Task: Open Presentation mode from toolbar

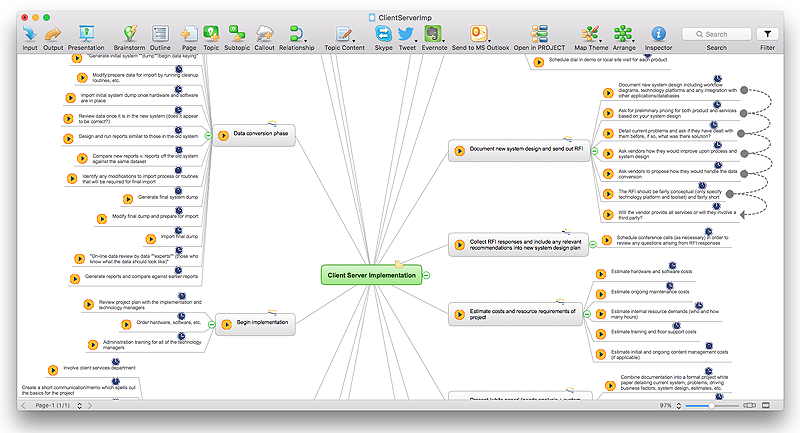Action: tap(86, 34)
